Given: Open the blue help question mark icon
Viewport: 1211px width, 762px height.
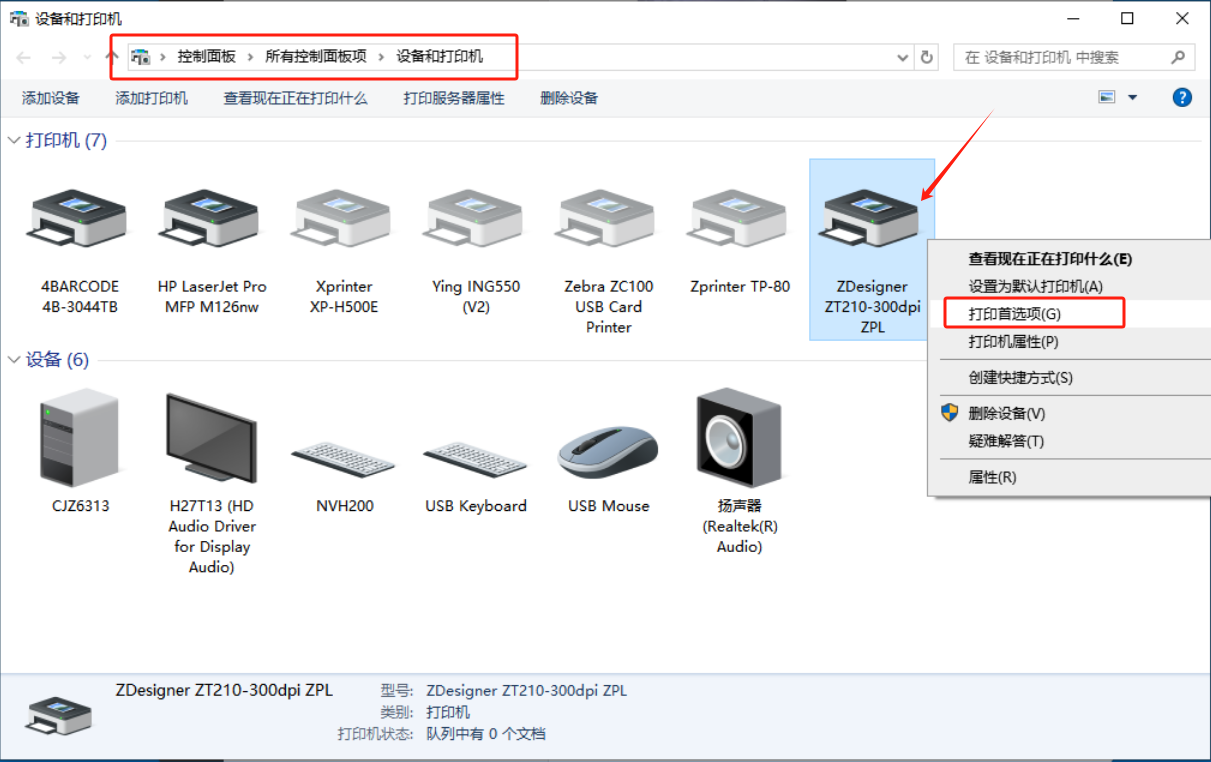Looking at the screenshot, I should (x=1182, y=97).
